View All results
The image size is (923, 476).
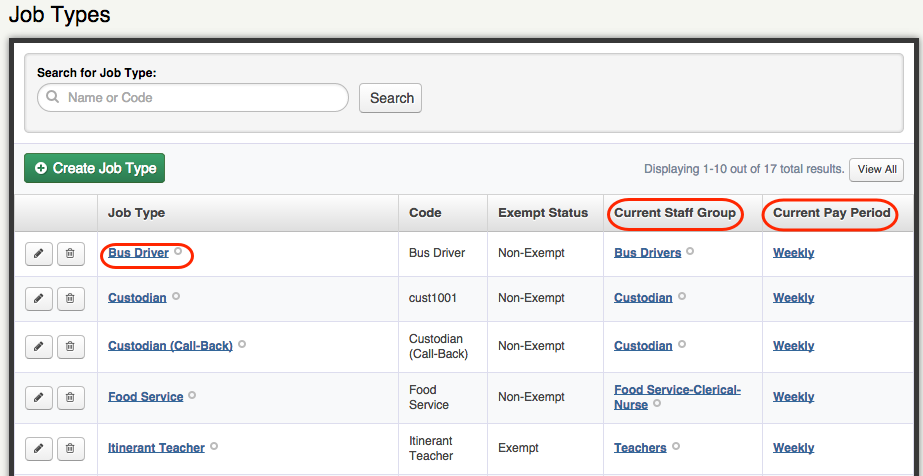tap(876, 169)
